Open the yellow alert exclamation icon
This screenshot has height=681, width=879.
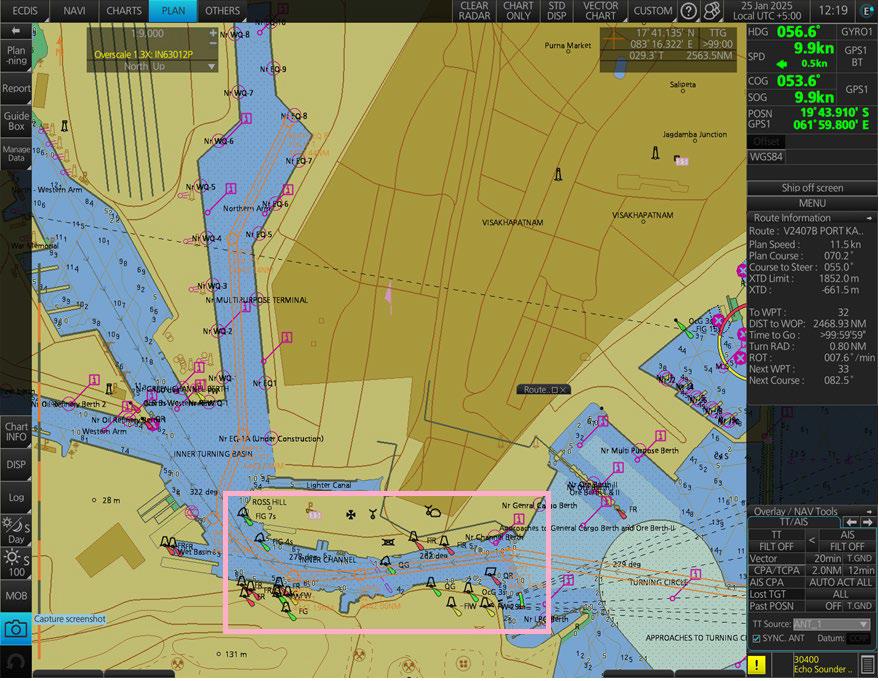[756, 665]
